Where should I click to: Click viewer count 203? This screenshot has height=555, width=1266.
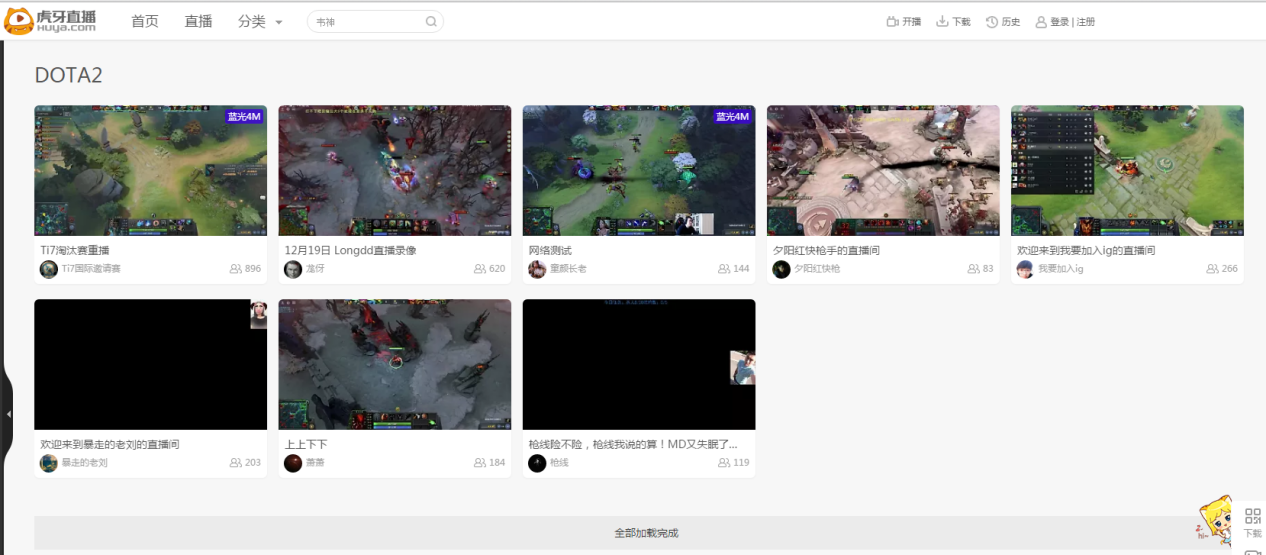(x=245, y=463)
